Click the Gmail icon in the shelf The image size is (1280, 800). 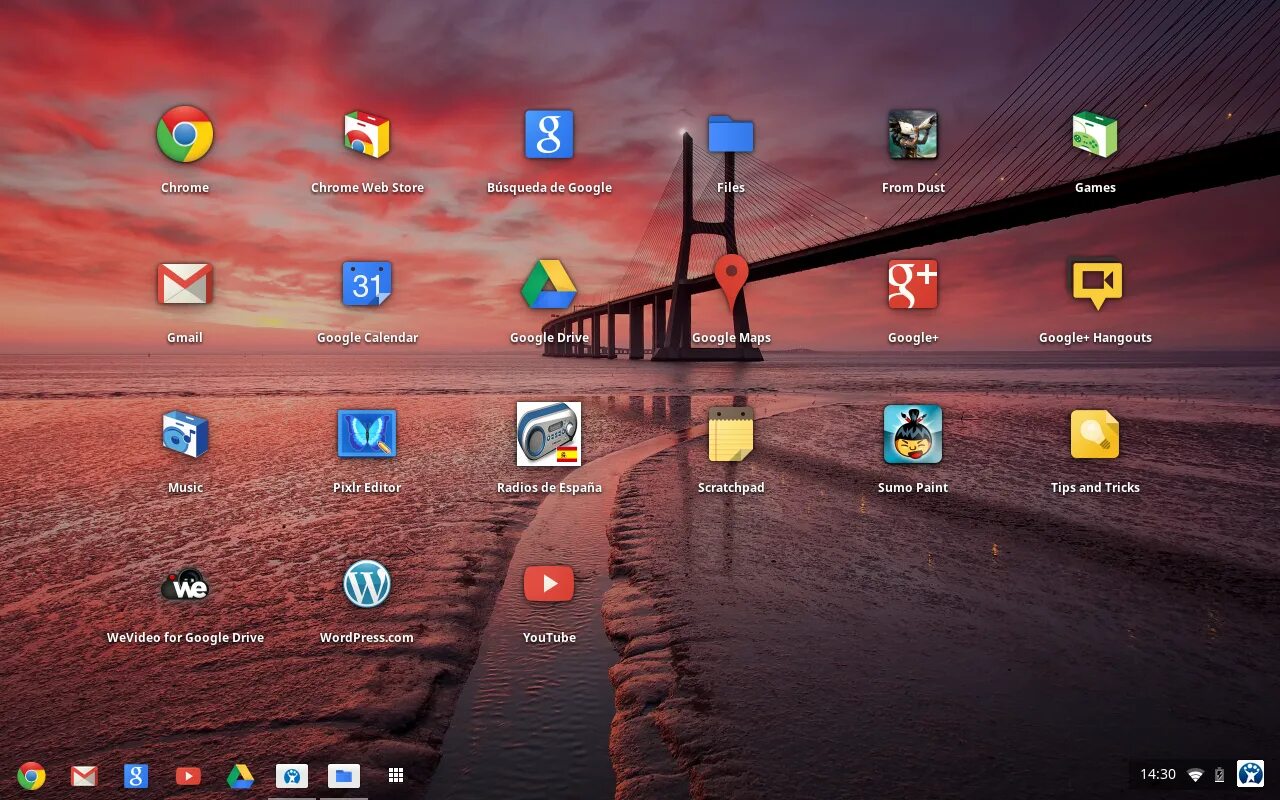(84, 775)
